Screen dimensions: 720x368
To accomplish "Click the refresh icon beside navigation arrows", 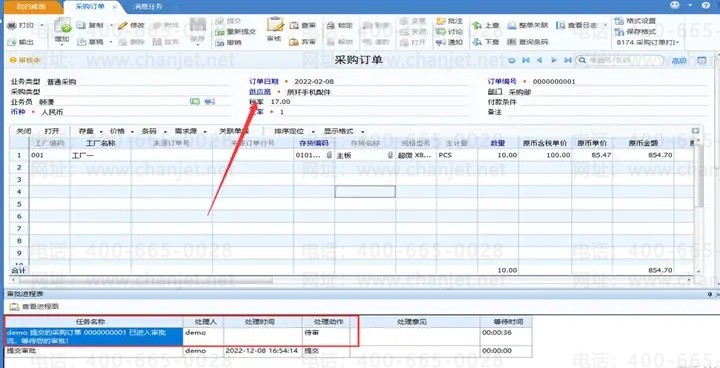I will (x=512, y=60).
